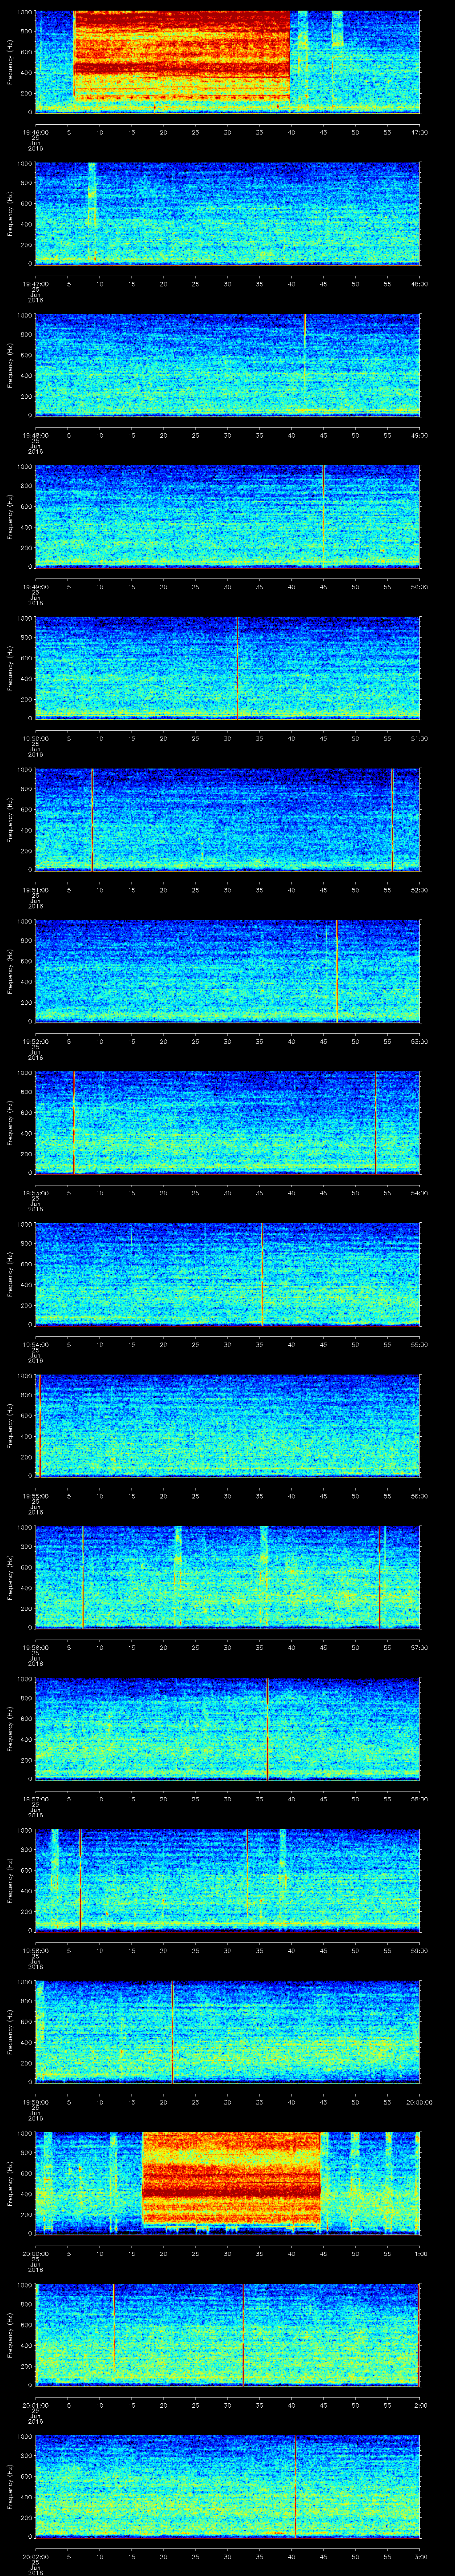The height and width of the screenshot is (2576, 455).
Task: Click the Frequency (Hz) axis label of the 20:00:00 plot
Action: click(10, 2184)
